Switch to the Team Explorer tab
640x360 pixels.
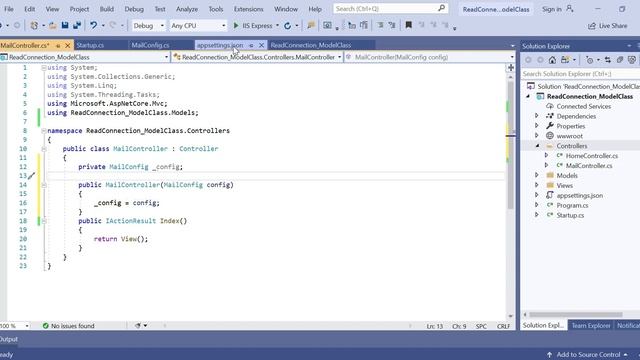(591, 325)
